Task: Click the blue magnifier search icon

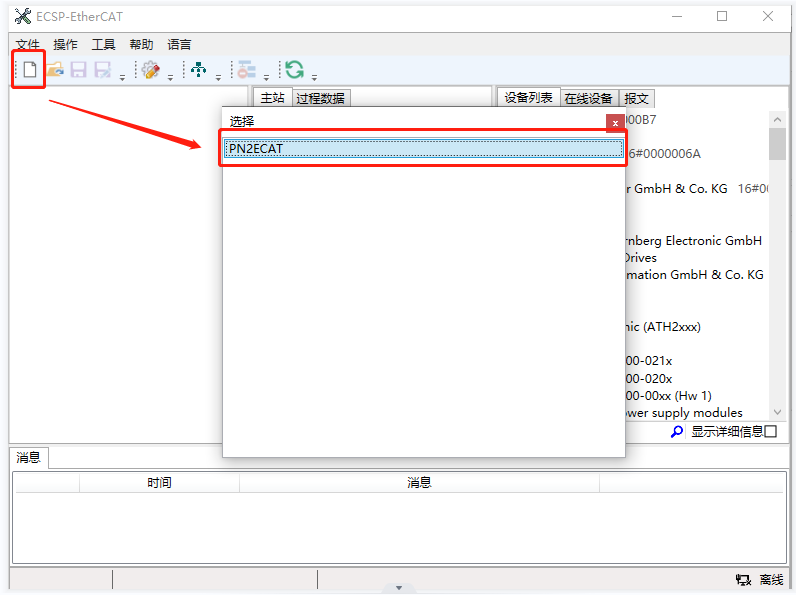Action: click(677, 432)
